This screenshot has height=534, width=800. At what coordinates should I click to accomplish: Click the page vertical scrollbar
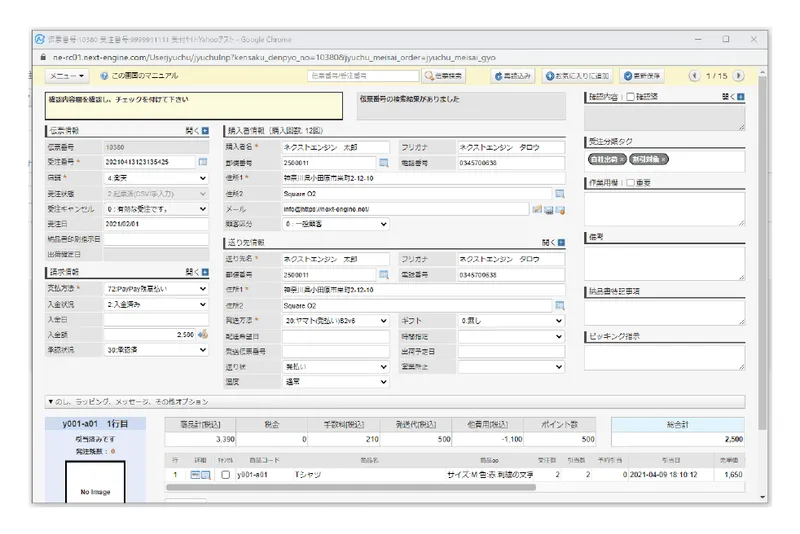(762, 252)
